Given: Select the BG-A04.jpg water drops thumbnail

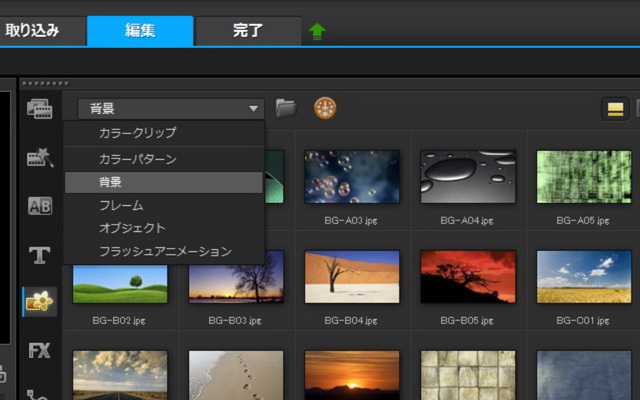Looking at the screenshot, I should [468, 177].
